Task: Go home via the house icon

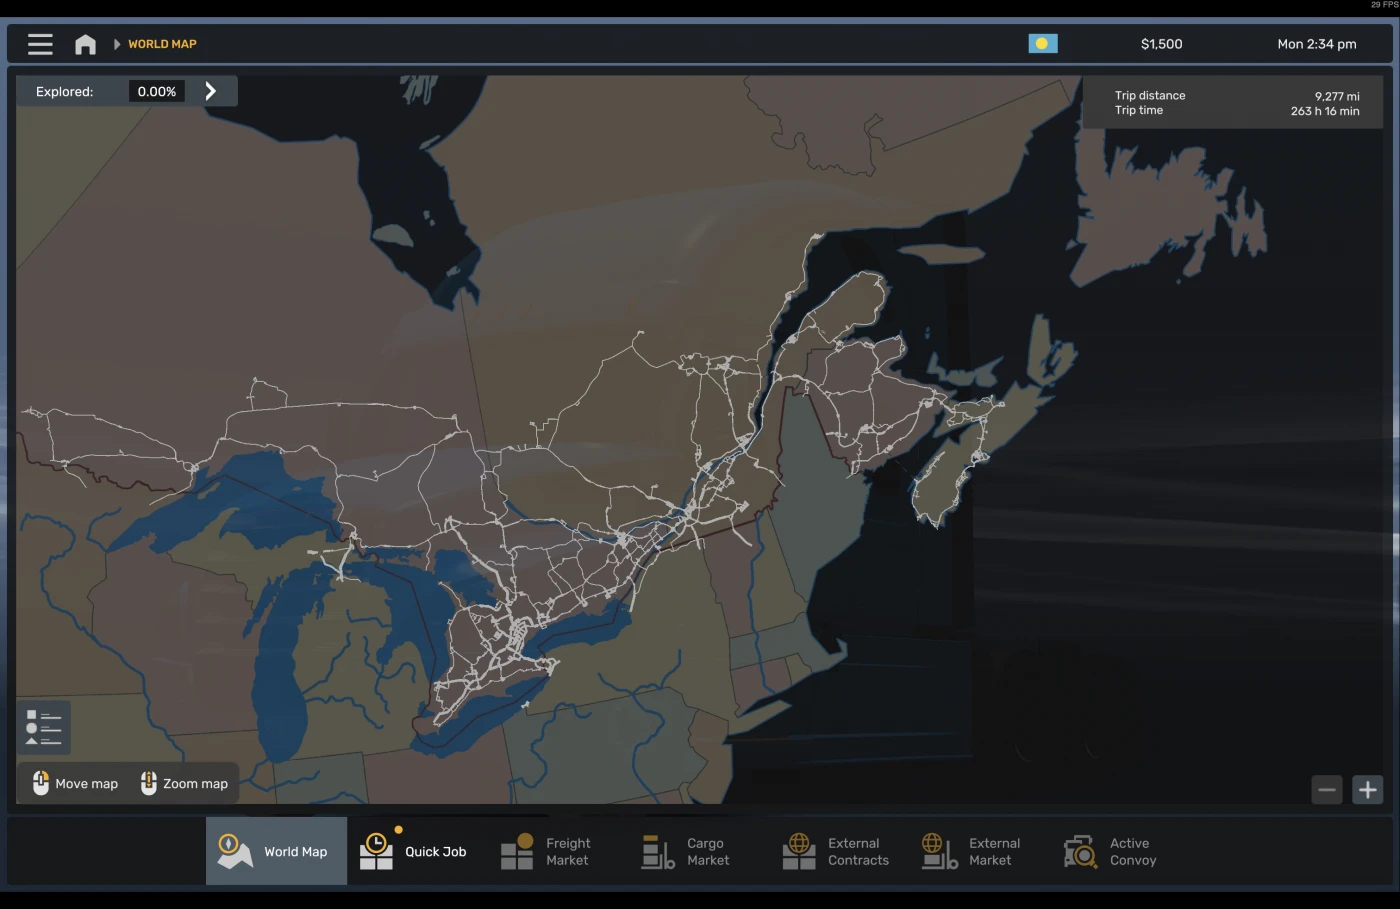Action: coord(84,43)
